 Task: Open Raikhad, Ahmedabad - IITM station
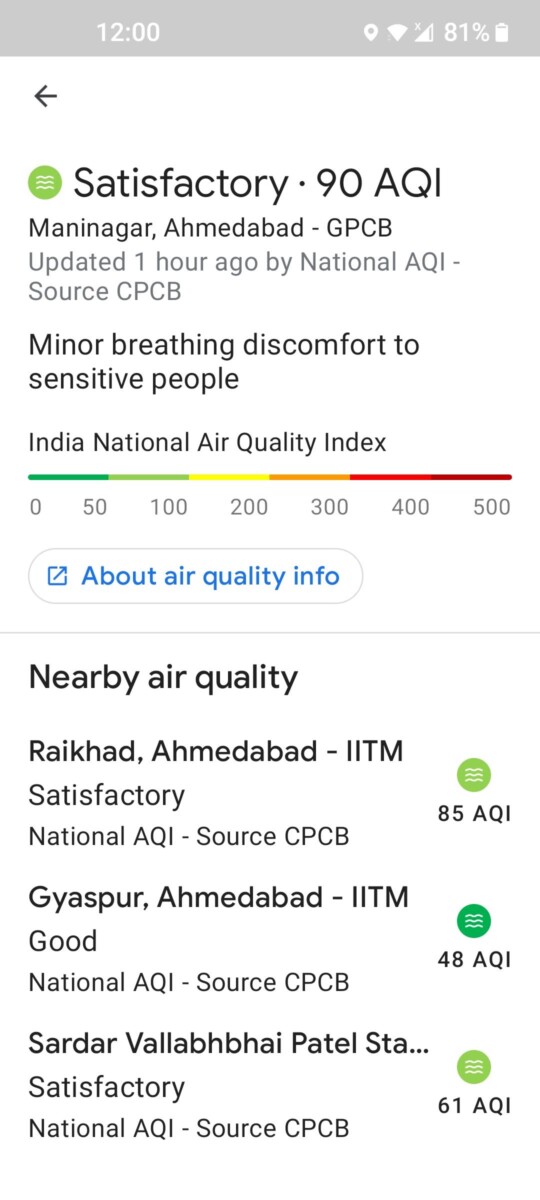[270, 794]
